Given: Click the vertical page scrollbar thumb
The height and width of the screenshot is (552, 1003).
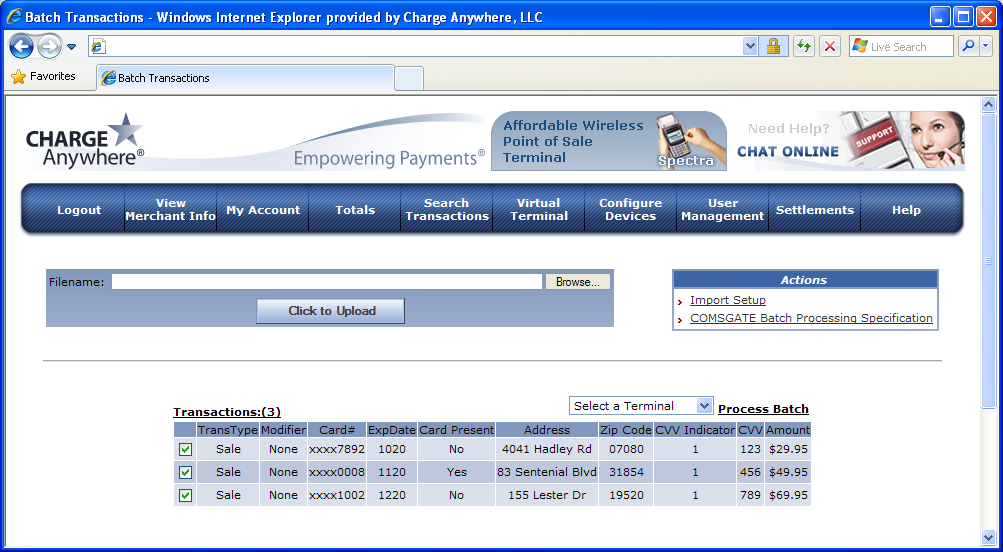Looking at the screenshot, I should pyautogui.click(x=989, y=260).
